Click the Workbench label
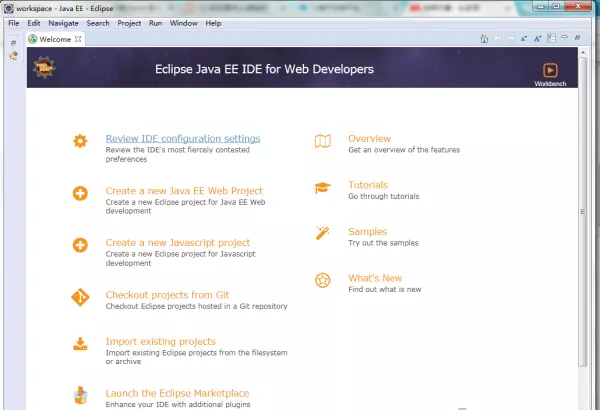The height and width of the screenshot is (410, 600). click(x=550, y=84)
